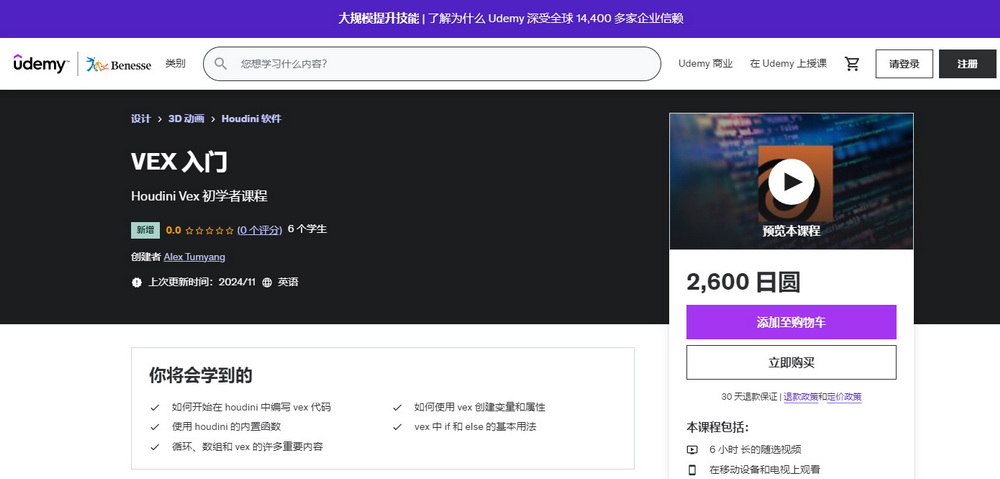The width and height of the screenshot is (1000, 479).
Task: Click the 注册 sign-up button
Action: coord(967,64)
